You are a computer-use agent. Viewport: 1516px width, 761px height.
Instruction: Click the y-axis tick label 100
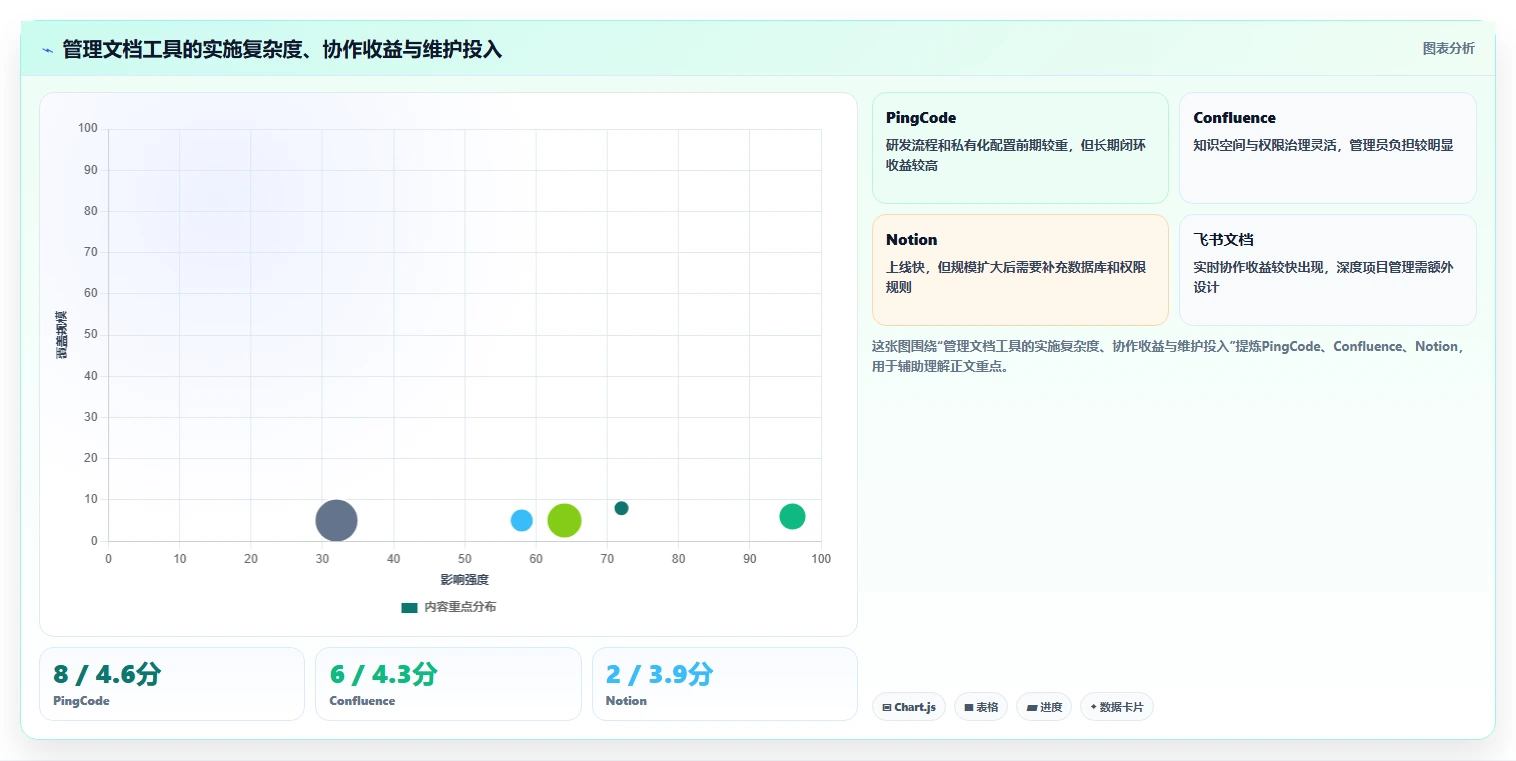88,128
